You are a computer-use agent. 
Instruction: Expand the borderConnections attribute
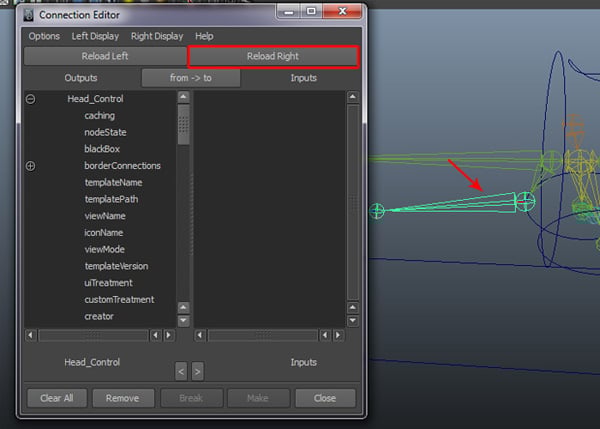(x=30, y=166)
